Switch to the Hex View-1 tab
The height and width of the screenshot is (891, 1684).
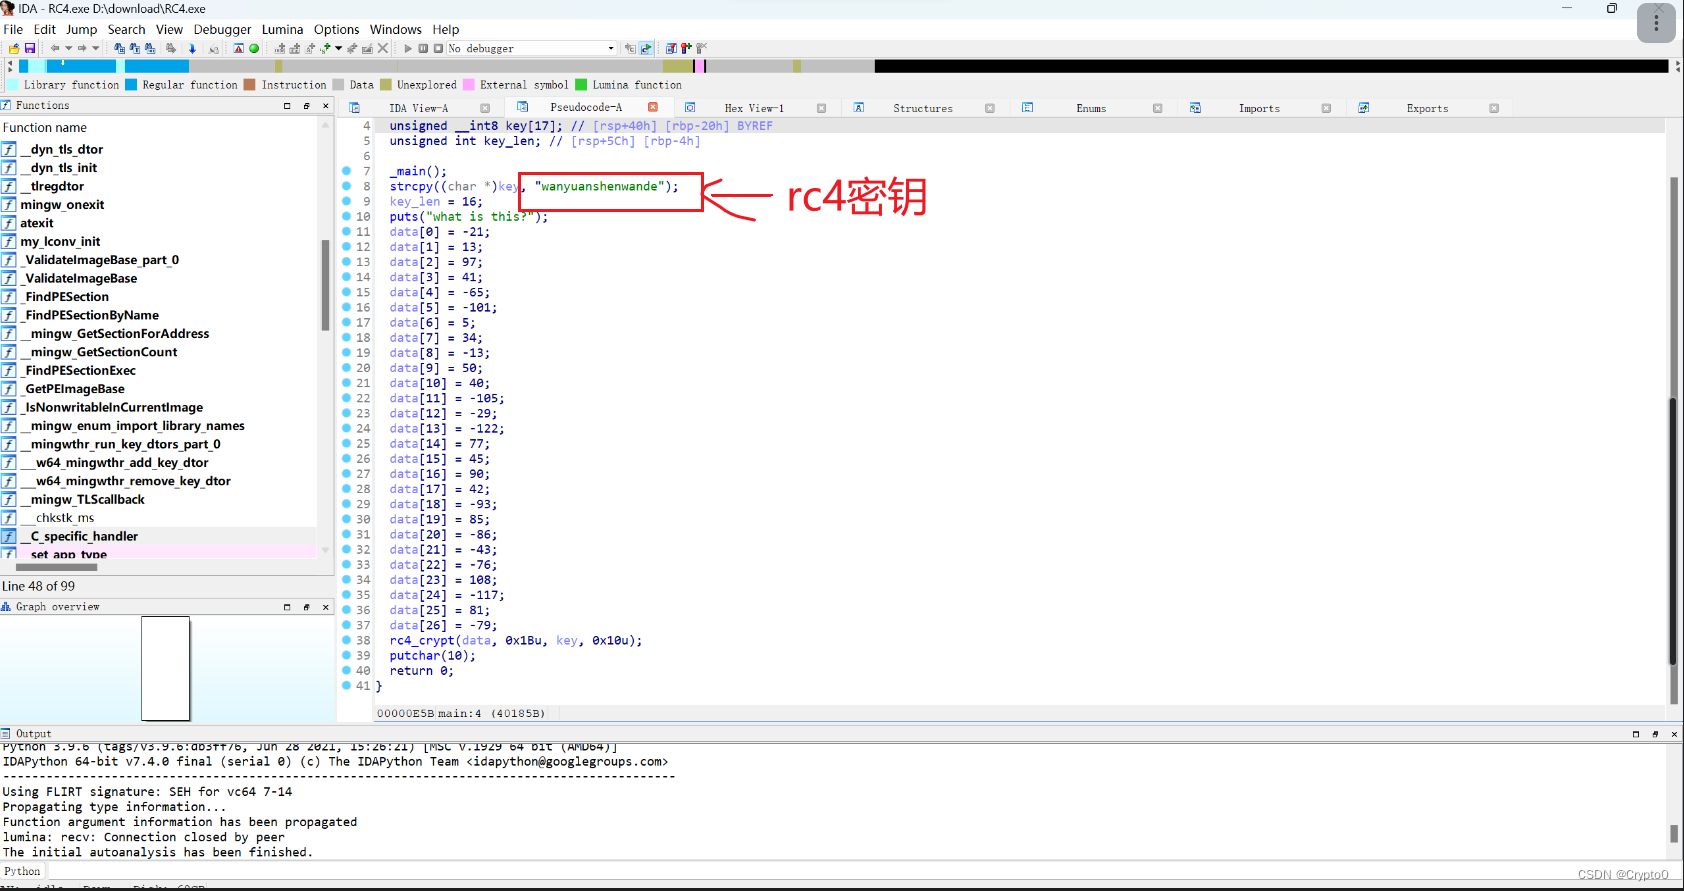point(754,108)
